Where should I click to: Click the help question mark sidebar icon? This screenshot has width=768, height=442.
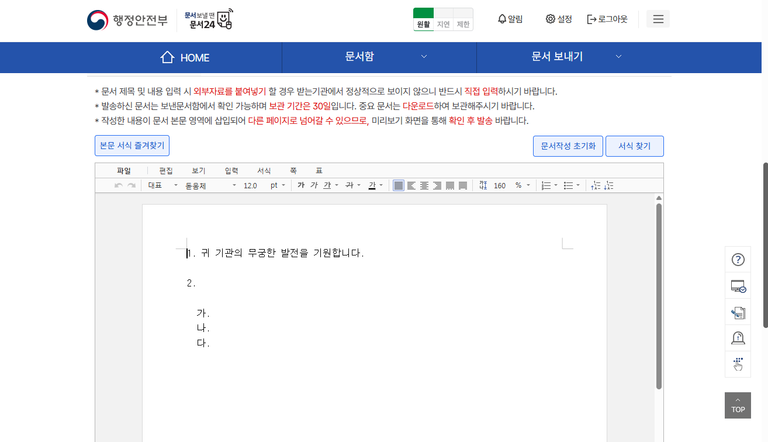[x=738, y=260]
